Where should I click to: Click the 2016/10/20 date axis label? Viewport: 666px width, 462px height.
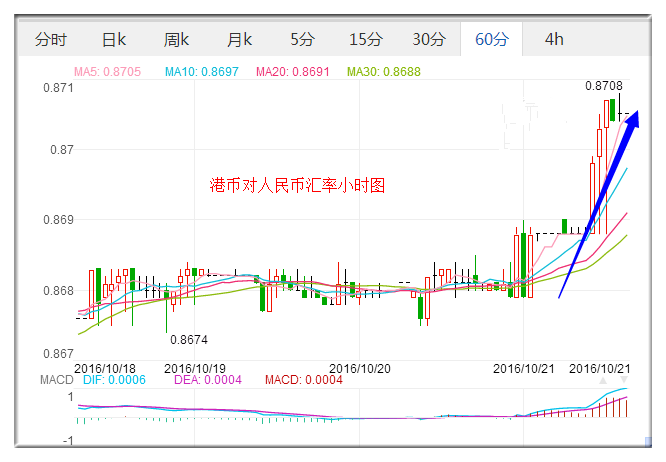point(360,368)
